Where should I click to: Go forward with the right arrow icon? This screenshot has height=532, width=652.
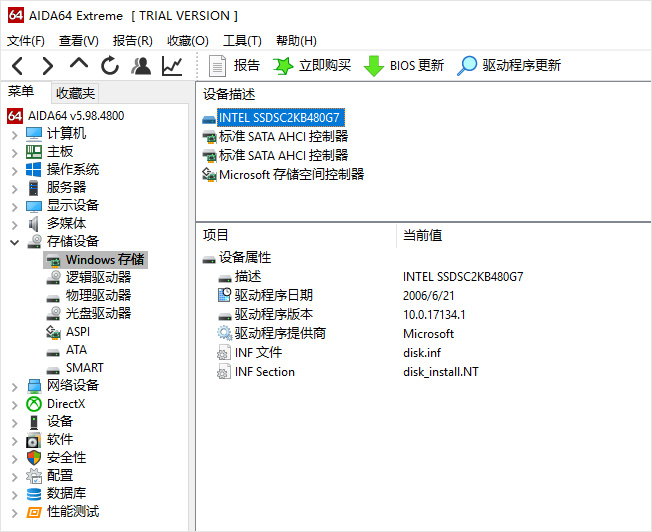(x=48, y=66)
